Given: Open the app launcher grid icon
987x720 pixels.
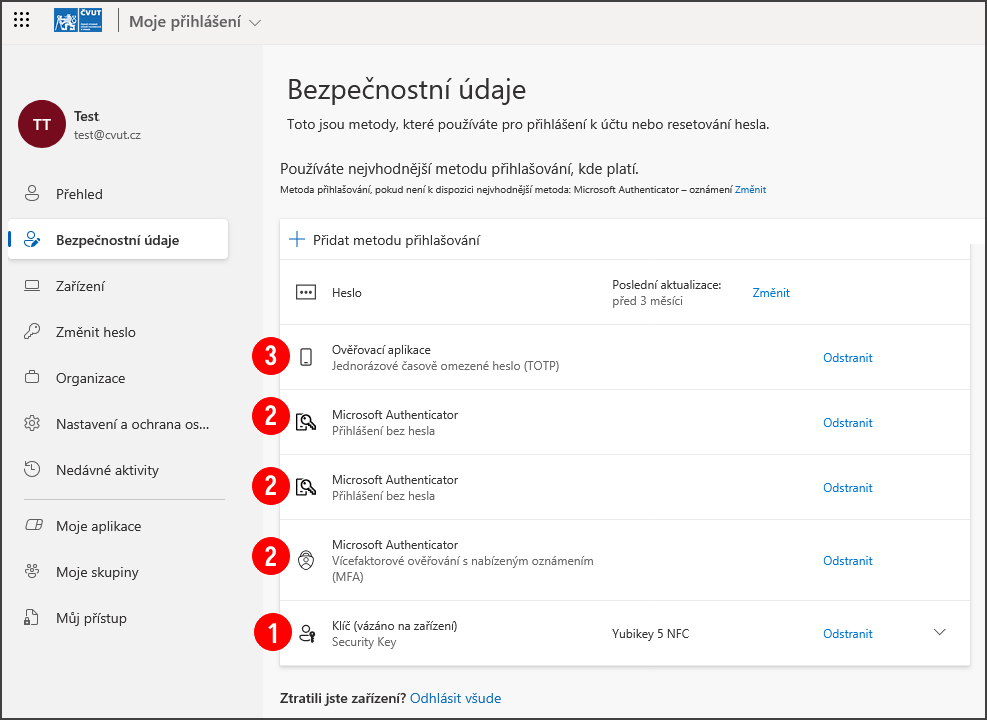Looking at the screenshot, I should (x=22, y=20).
